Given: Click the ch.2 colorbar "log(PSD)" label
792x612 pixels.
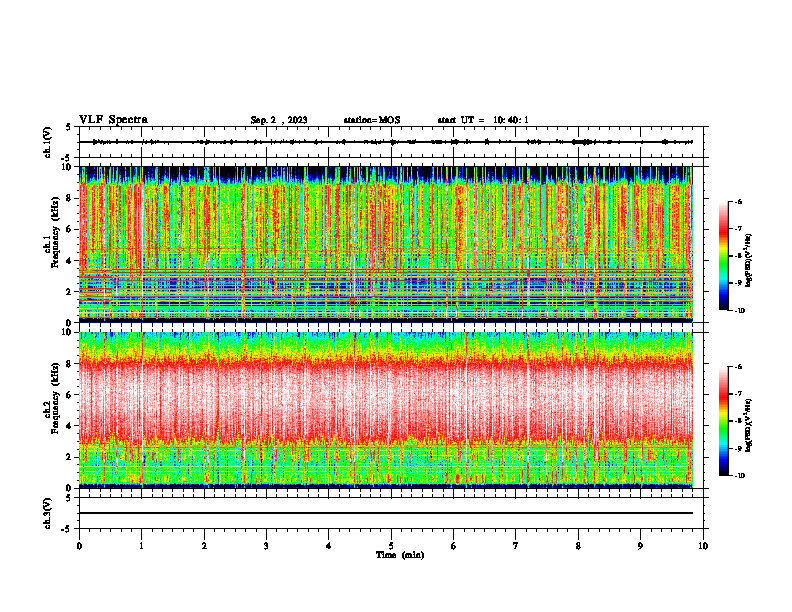Looking at the screenshot, I should (x=749, y=425).
